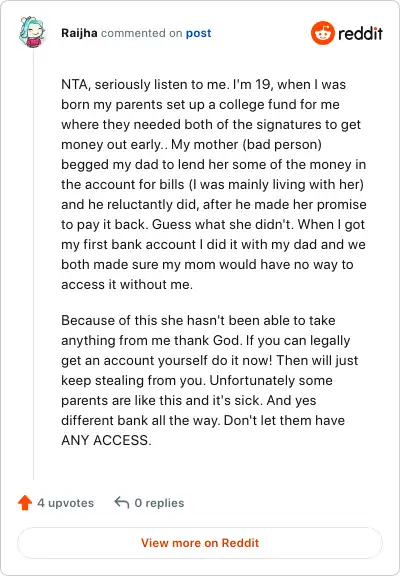Upvote the comment with the orange arrow
This screenshot has height=576, width=400.
point(25,503)
